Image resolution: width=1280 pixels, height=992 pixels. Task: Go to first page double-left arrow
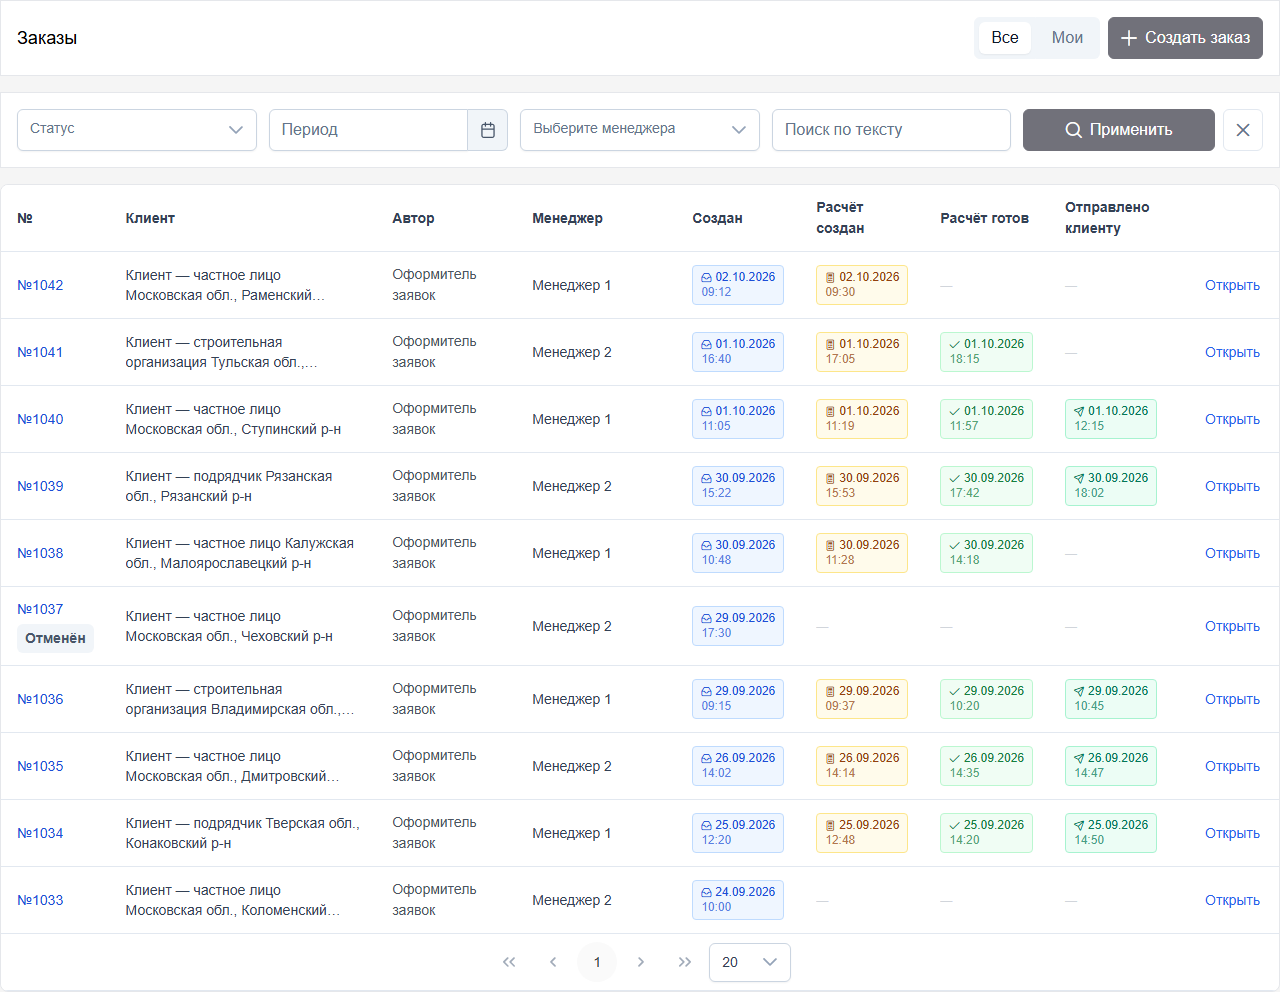(509, 962)
